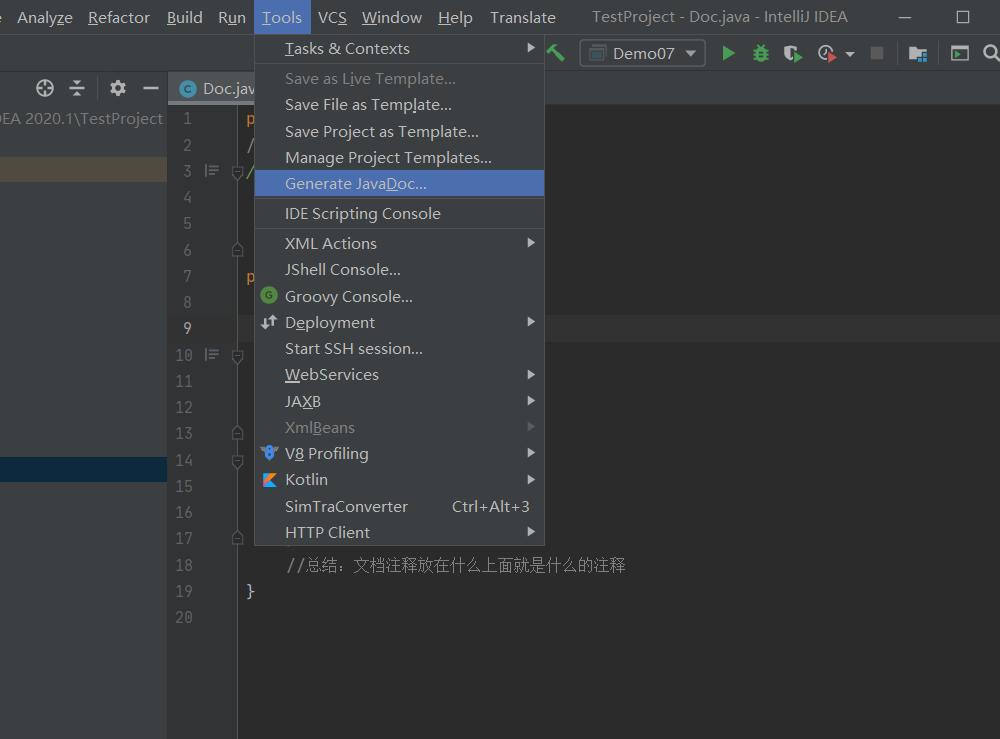
Task: Select SimTraConverter menu entry
Action: [x=399, y=506]
